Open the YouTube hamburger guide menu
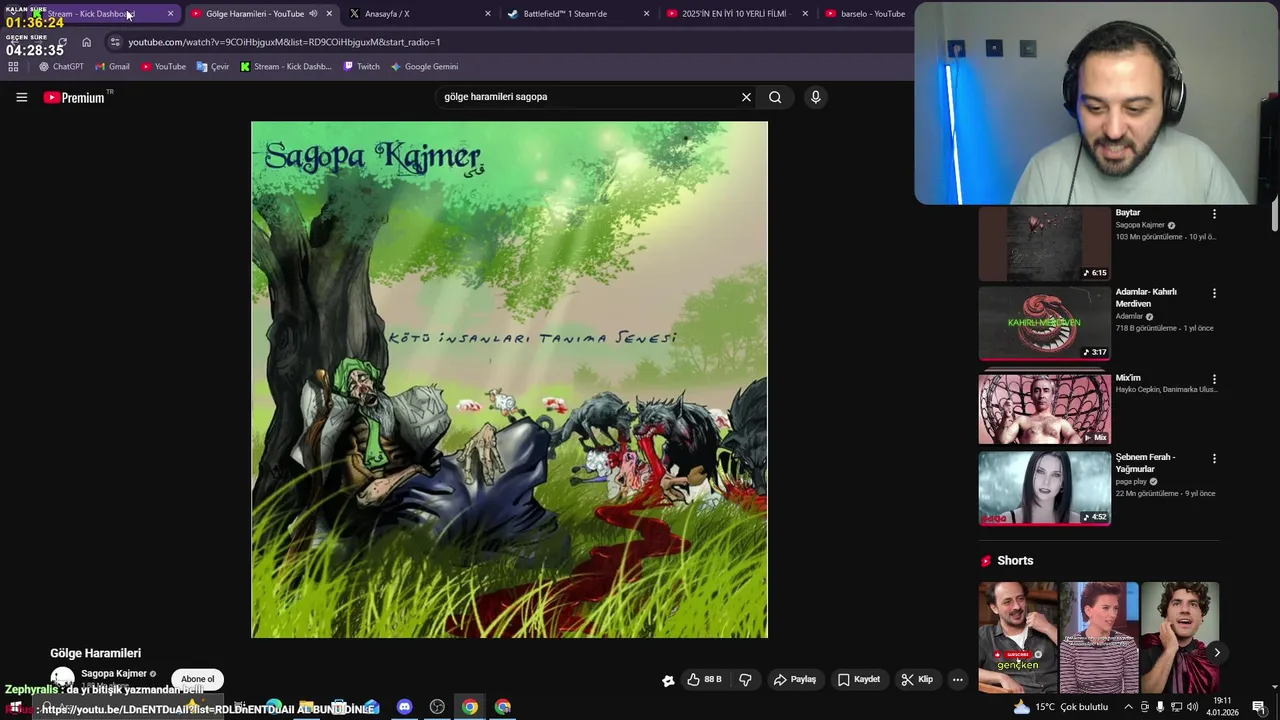Screen dimensions: 1280x720 pos(21,97)
